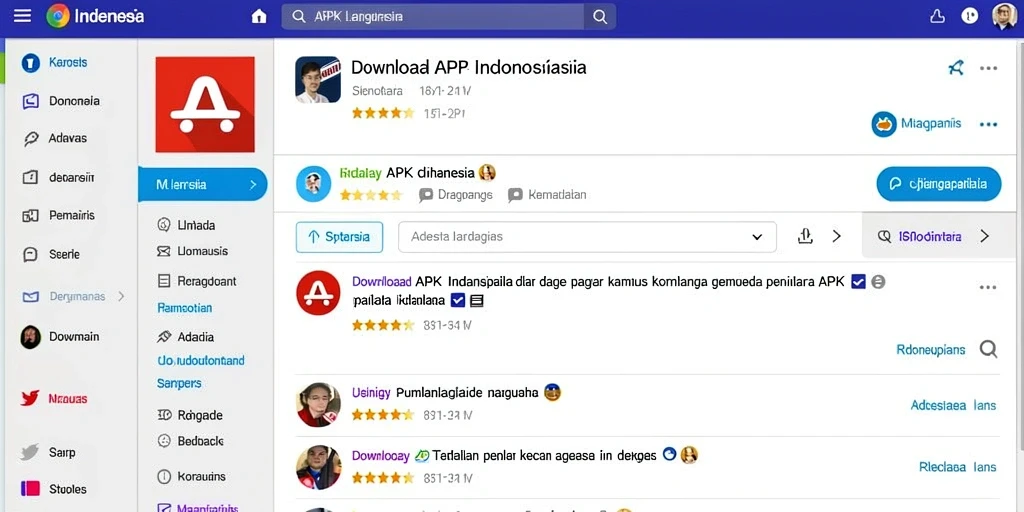
Task: Go to the home icon
Action: 259,17
